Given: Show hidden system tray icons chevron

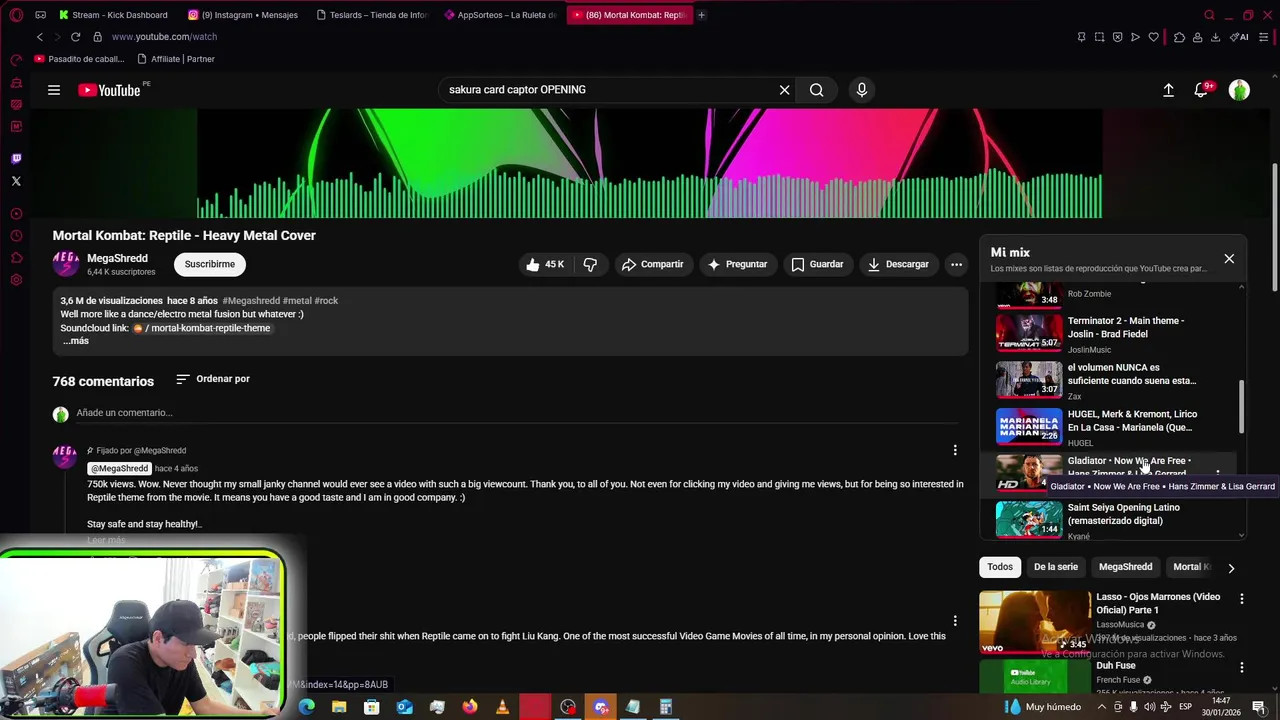Looking at the screenshot, I should pos(1101,707).
